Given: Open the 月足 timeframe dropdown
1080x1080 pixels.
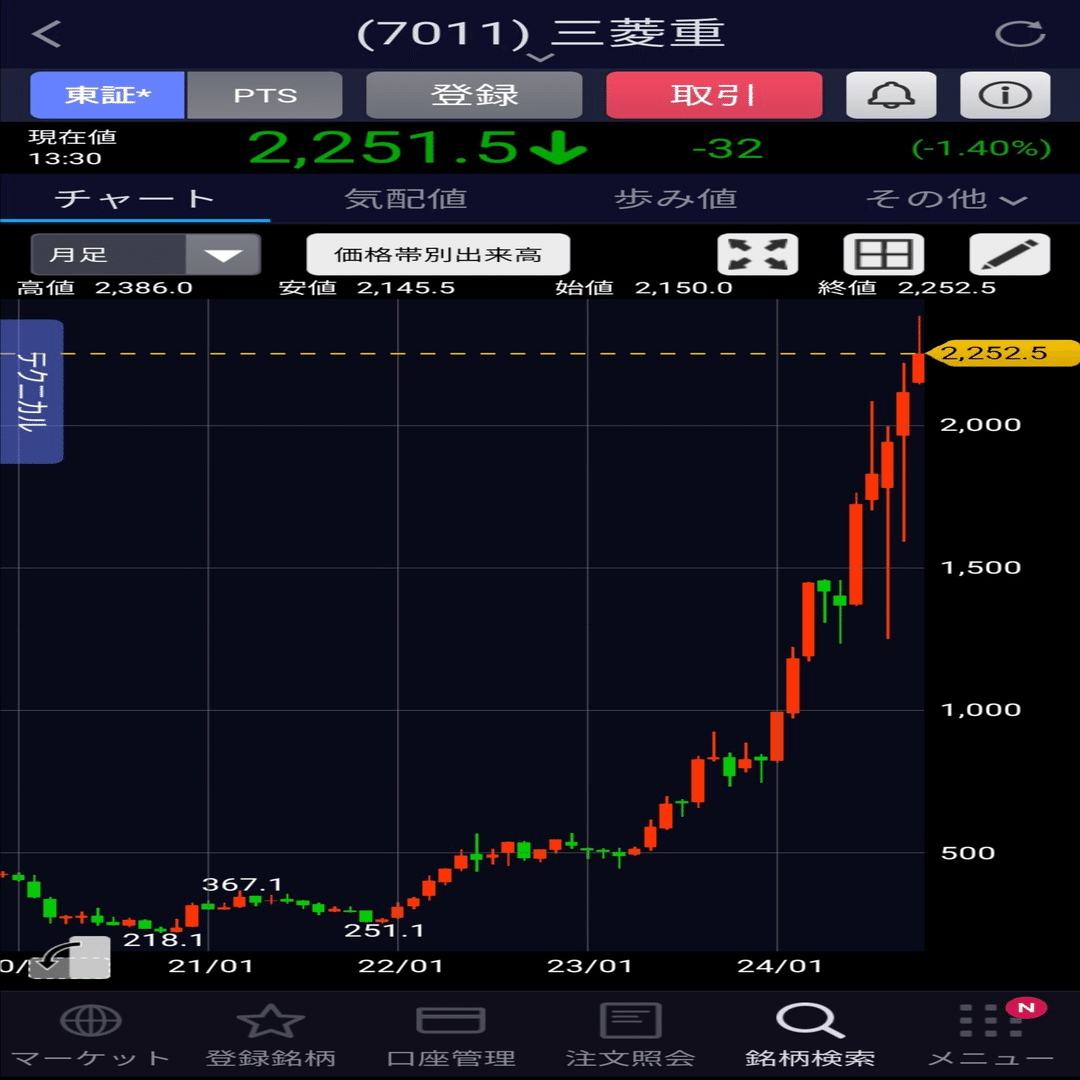Looking at the screenshot, I should pyautogui.click(x=145, y=254).
